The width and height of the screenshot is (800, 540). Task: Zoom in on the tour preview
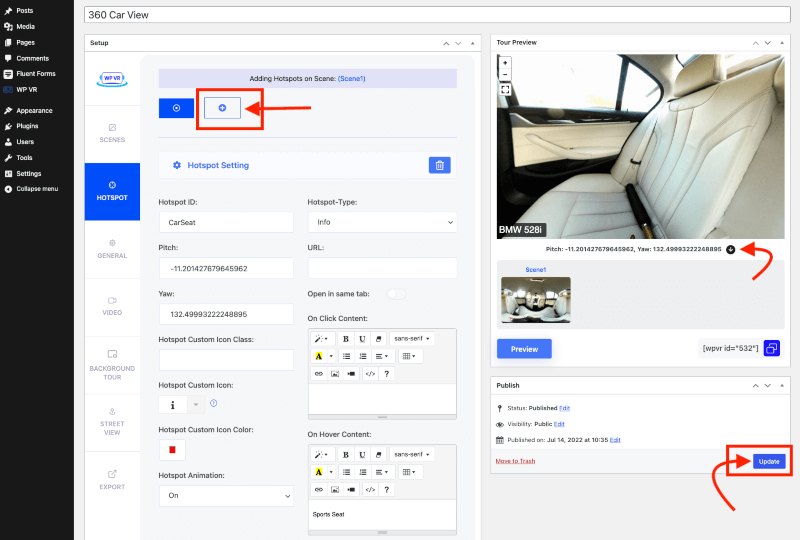tap(505, 63)
